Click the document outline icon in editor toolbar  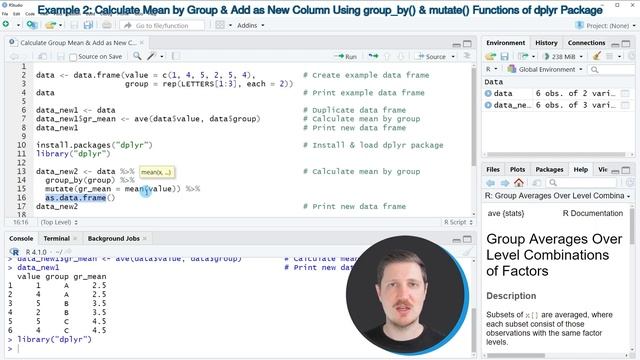pyautogui.click(x=467, y=56)
